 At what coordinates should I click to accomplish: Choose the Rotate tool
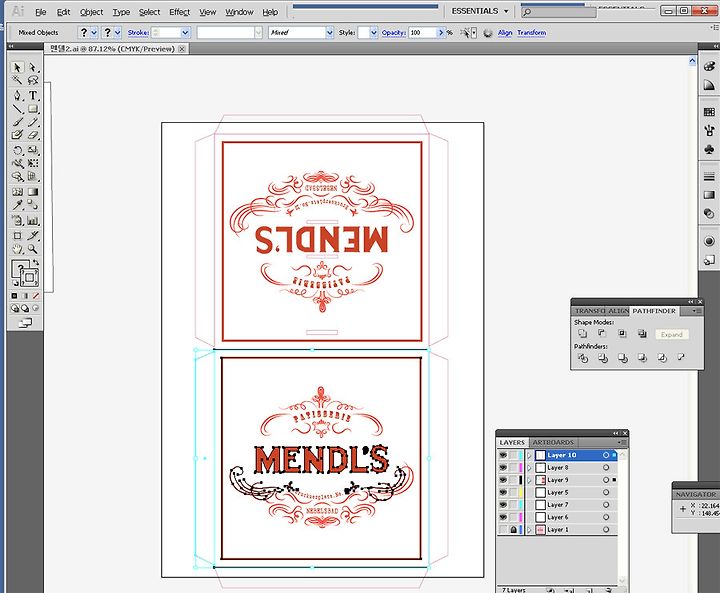(17, 150)
